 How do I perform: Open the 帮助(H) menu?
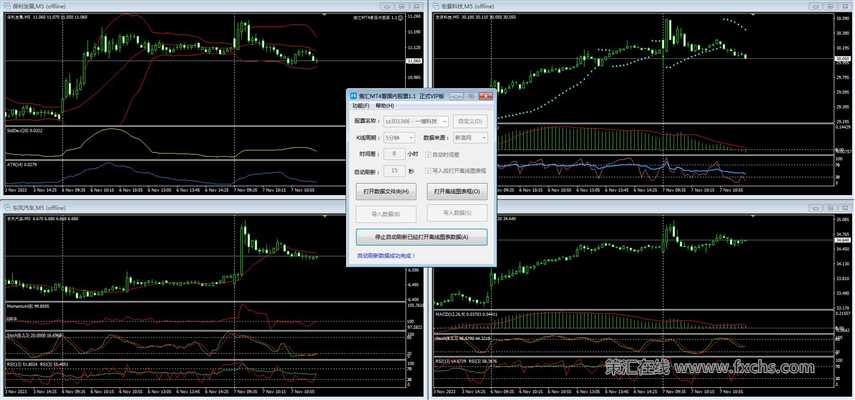(385, 105)
